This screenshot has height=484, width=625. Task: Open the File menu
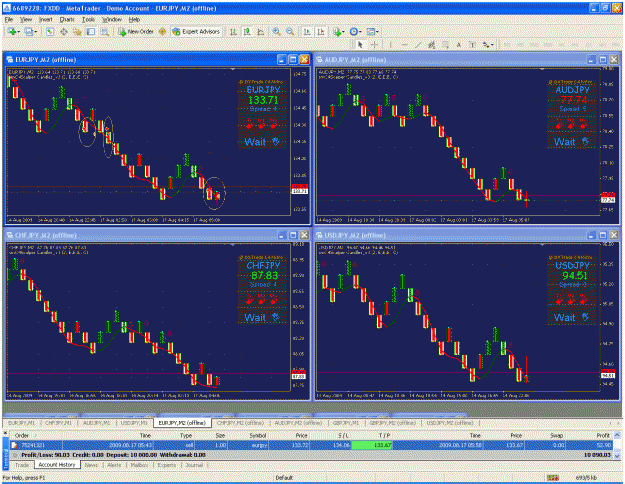(x=9, y=20)
